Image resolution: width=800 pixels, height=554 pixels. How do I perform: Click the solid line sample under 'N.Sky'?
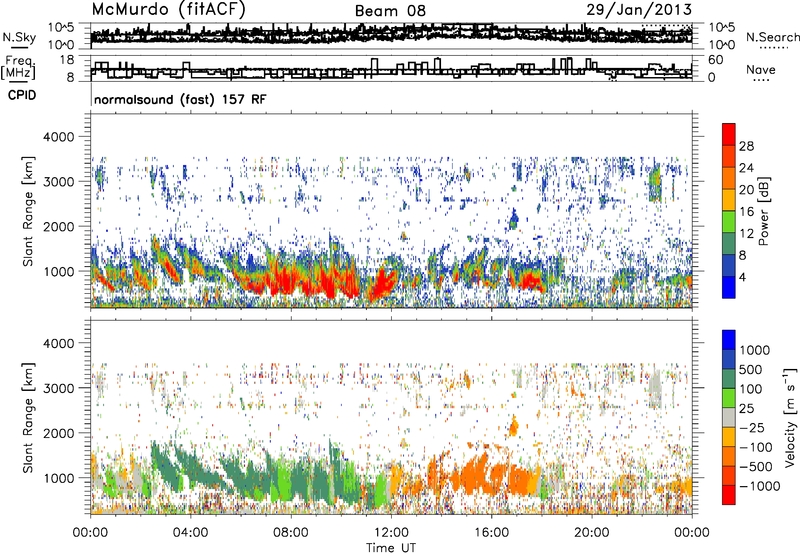(19, 47)
